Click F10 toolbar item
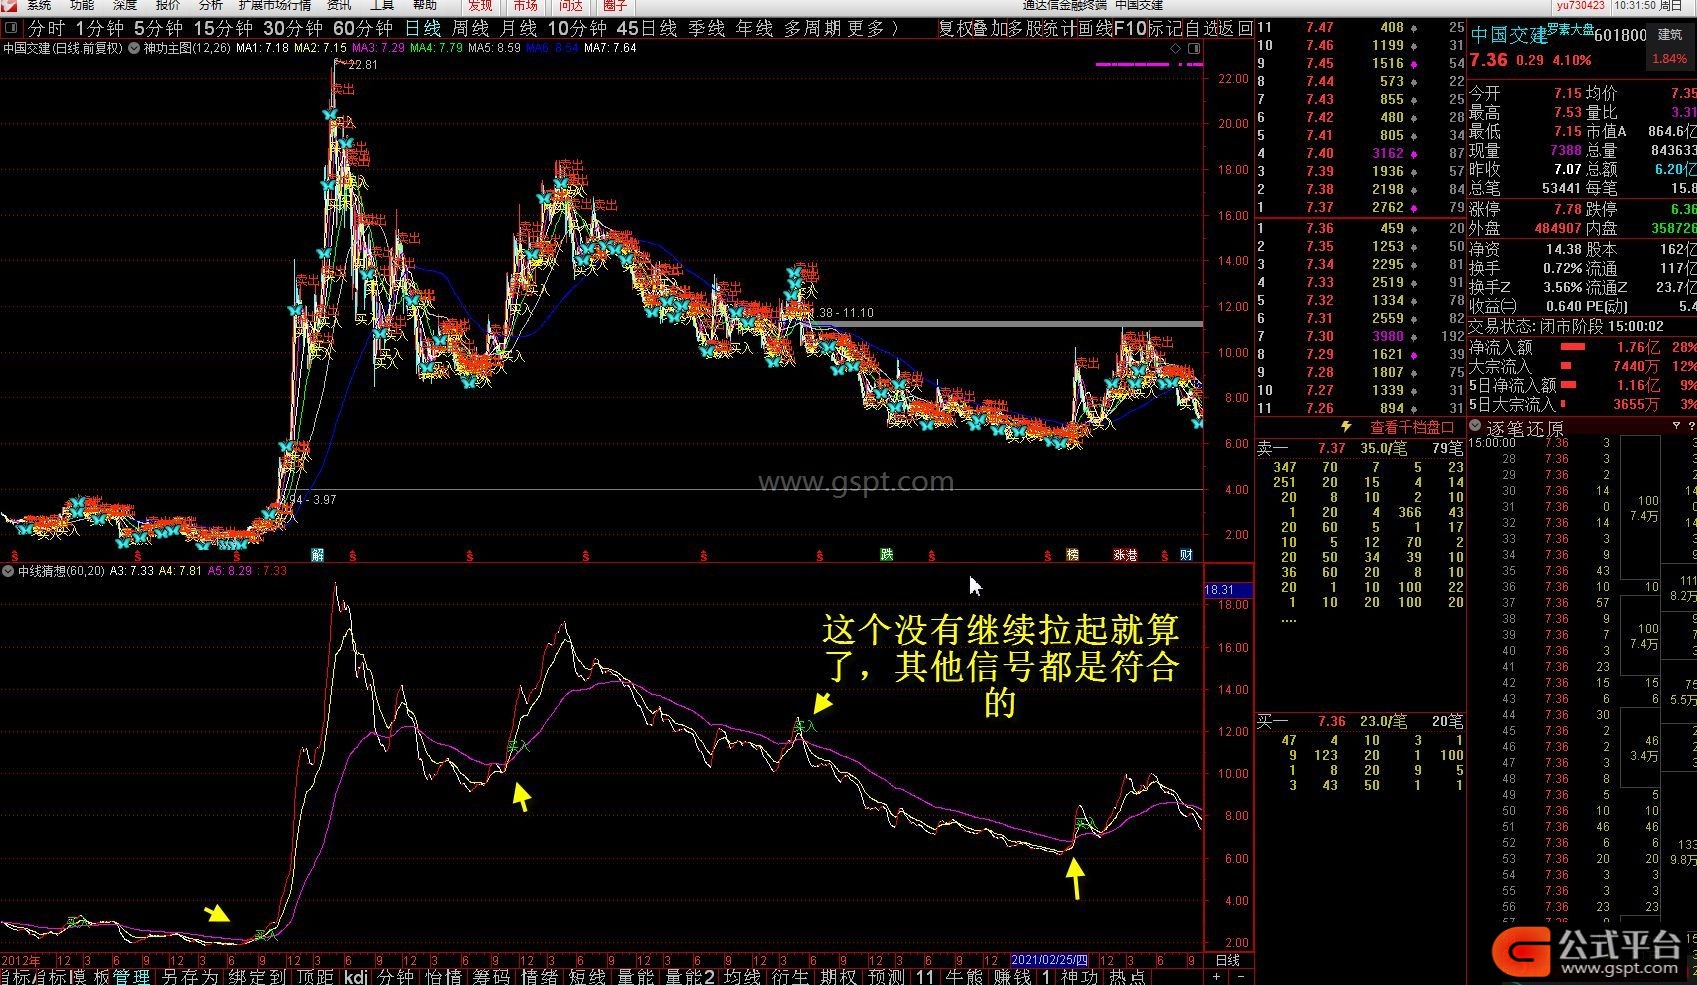Image resolution: width=1697 pixels, height=985 pixels. 1130,29
